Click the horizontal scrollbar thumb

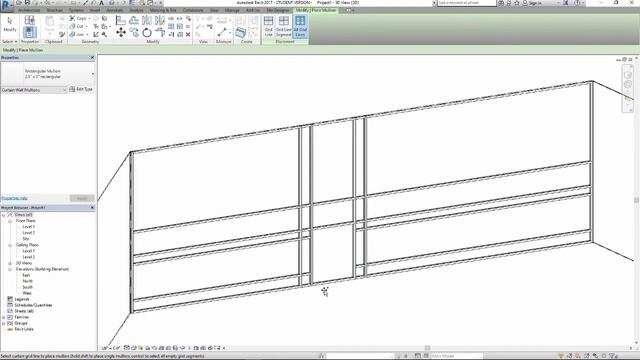coord(427,348)
